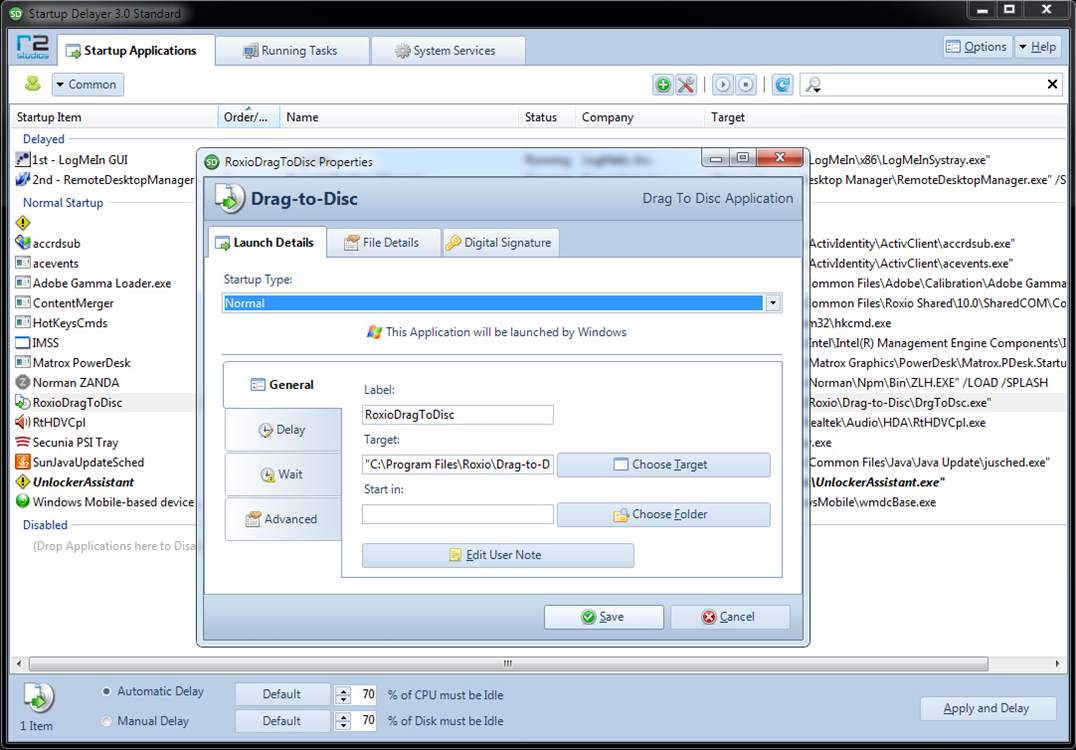Click the RtHDVCpl speaker icon

tap(23, 422)
